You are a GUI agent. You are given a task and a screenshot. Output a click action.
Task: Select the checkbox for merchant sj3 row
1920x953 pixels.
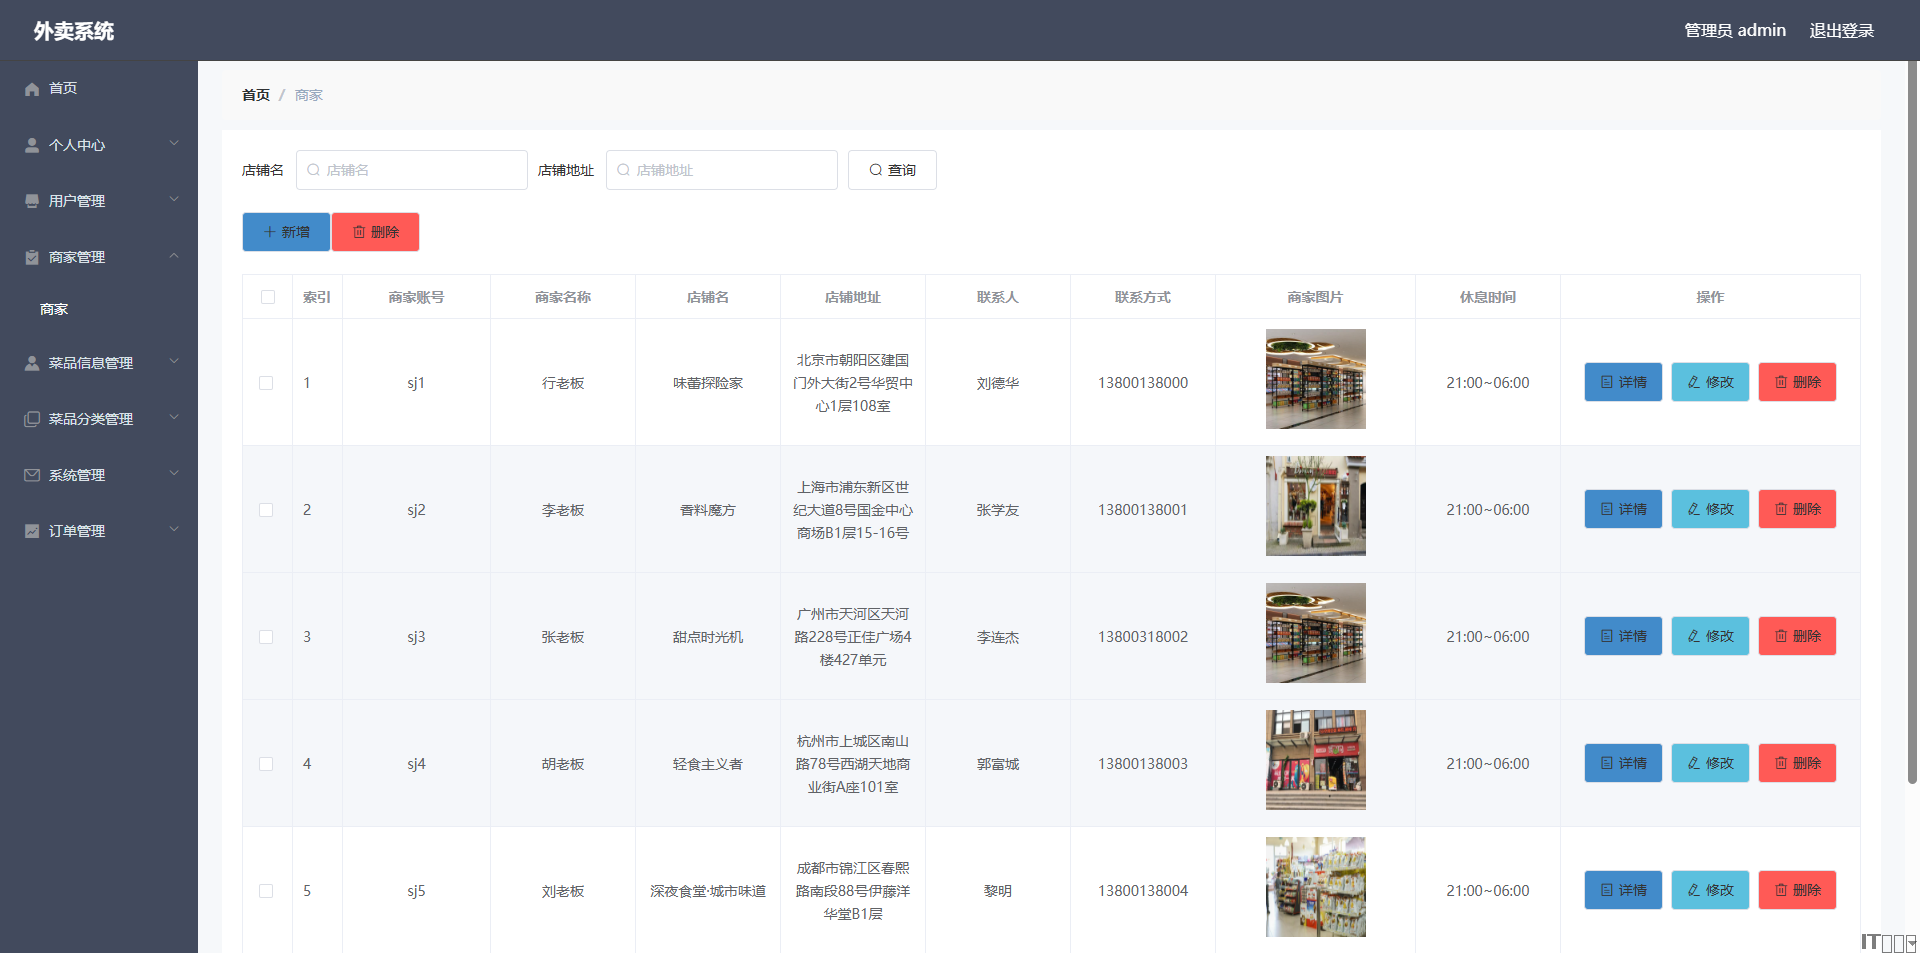tap(266, 637)
